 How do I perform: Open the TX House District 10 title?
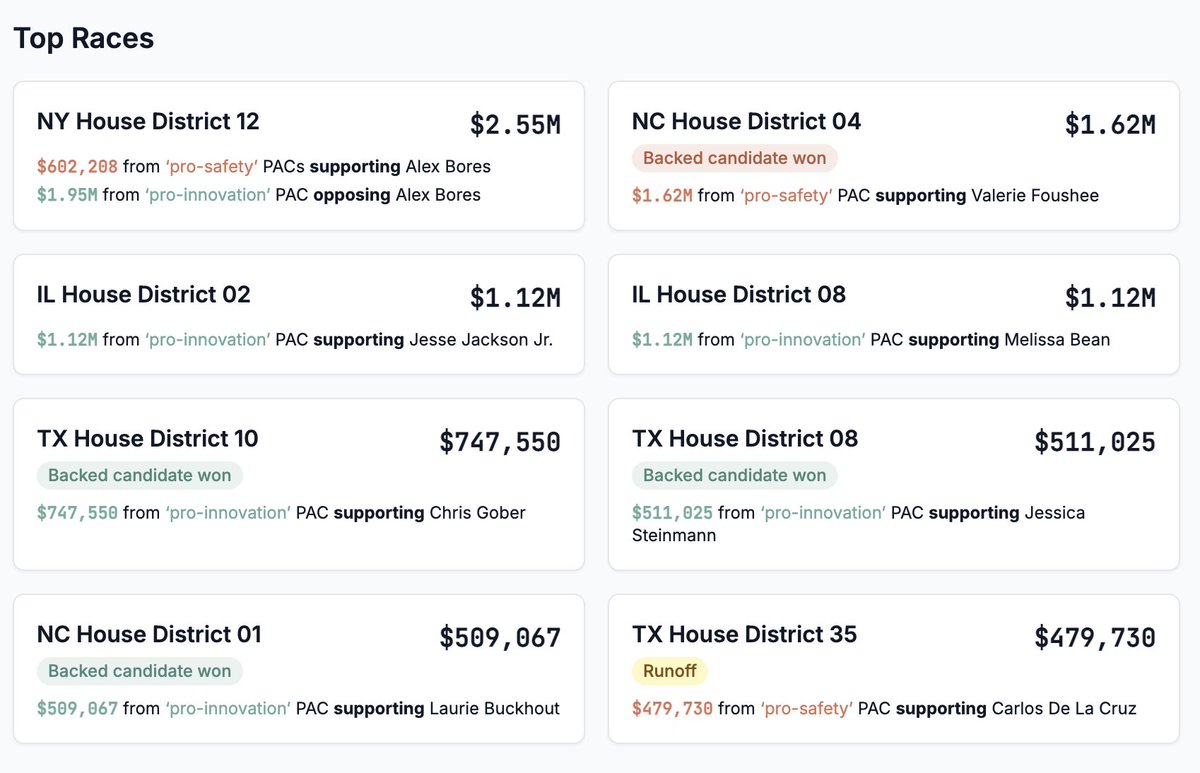coord(148,439)
